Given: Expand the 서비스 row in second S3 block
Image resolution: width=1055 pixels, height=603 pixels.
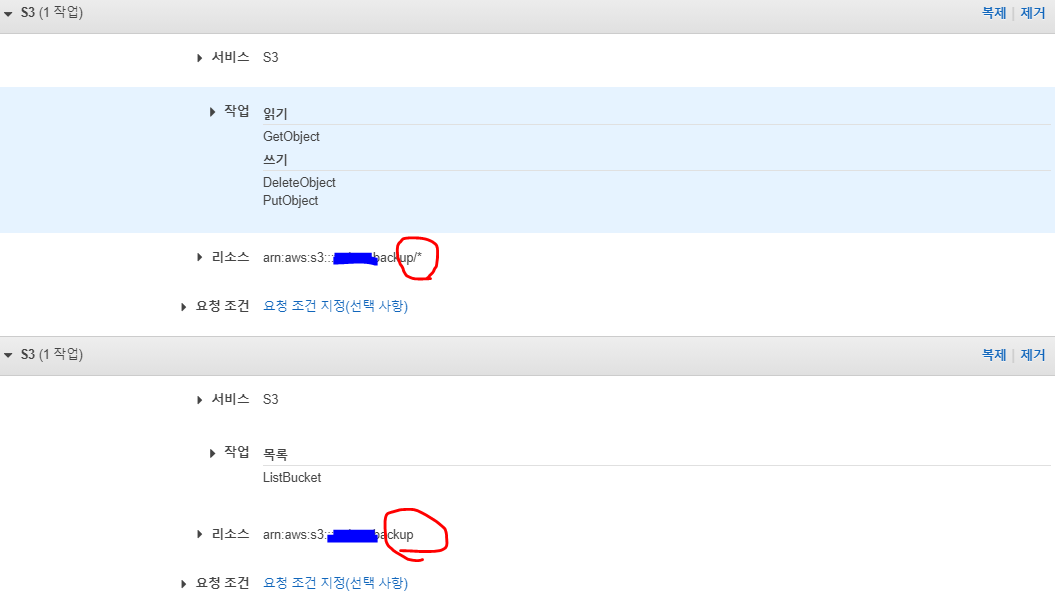Looking at the screenshot, I should coord(199,400).
